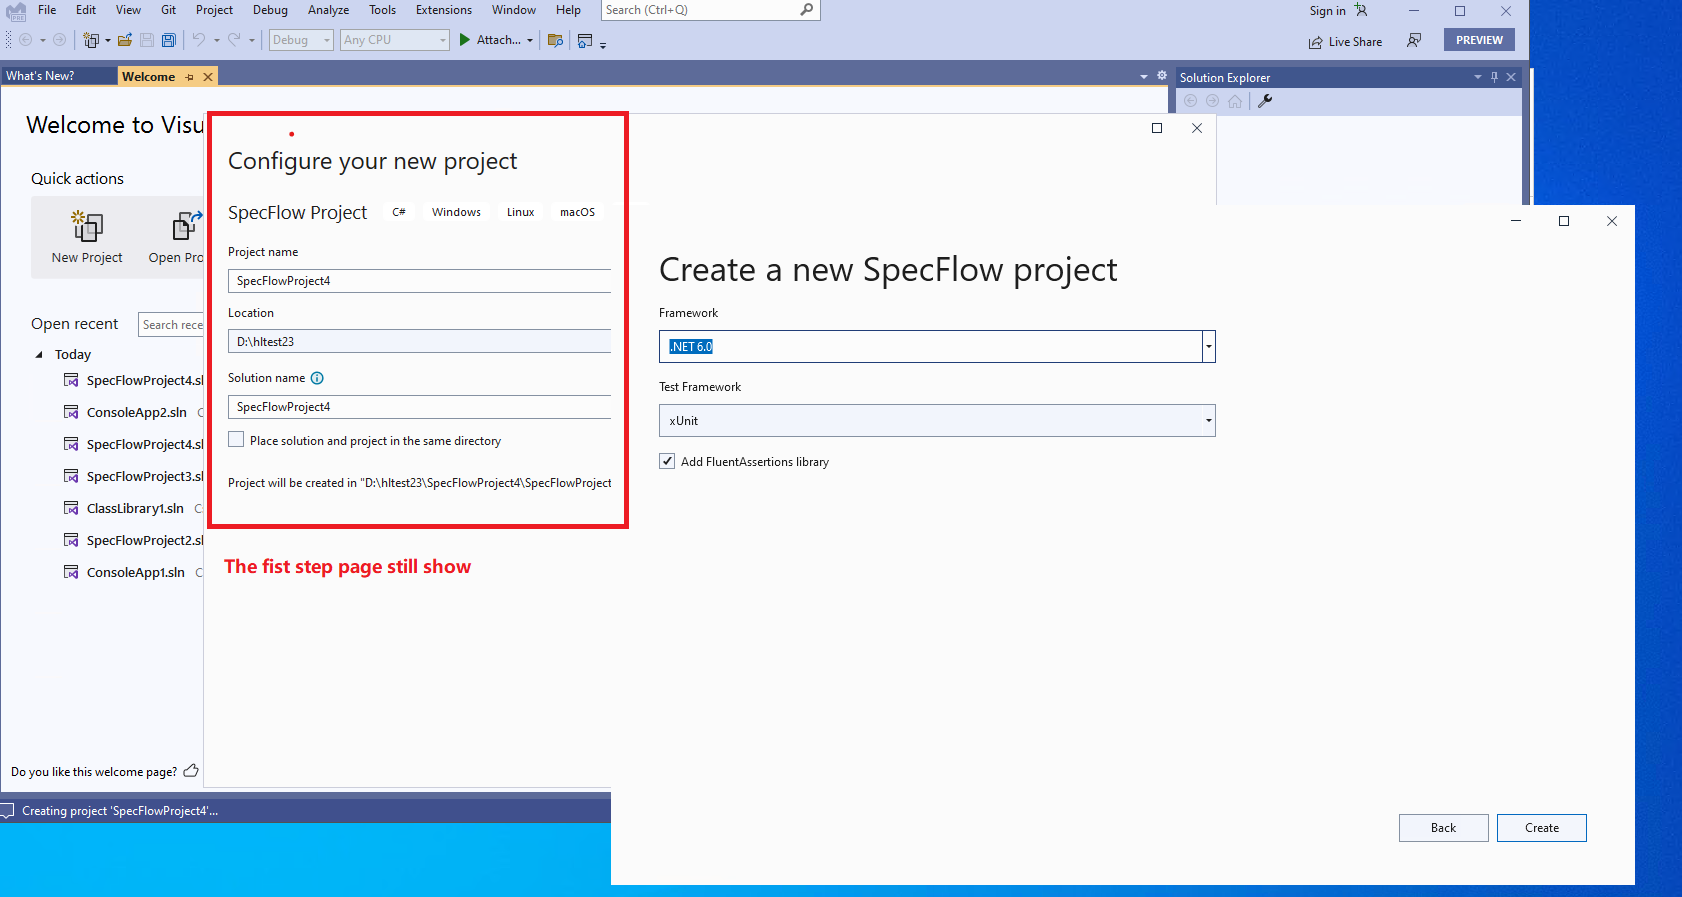Image resolution: width=1682 pixels, height=897 pixels.
Task: Toggle 'Place solution and project in the same directory'
Action: [236, 440]
